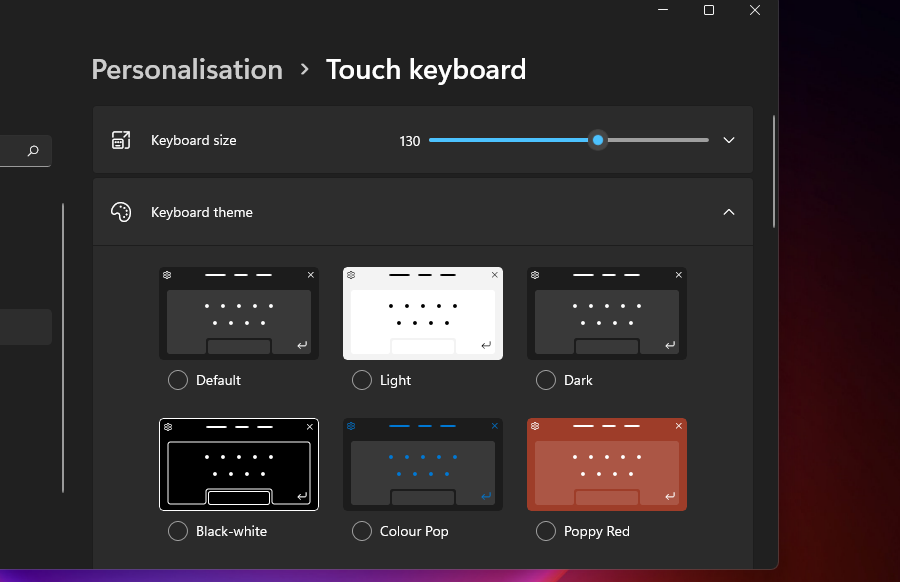The image size is (900, 582).
Task: Click the Keyboard theme palette icon
Action: [121, 212]
